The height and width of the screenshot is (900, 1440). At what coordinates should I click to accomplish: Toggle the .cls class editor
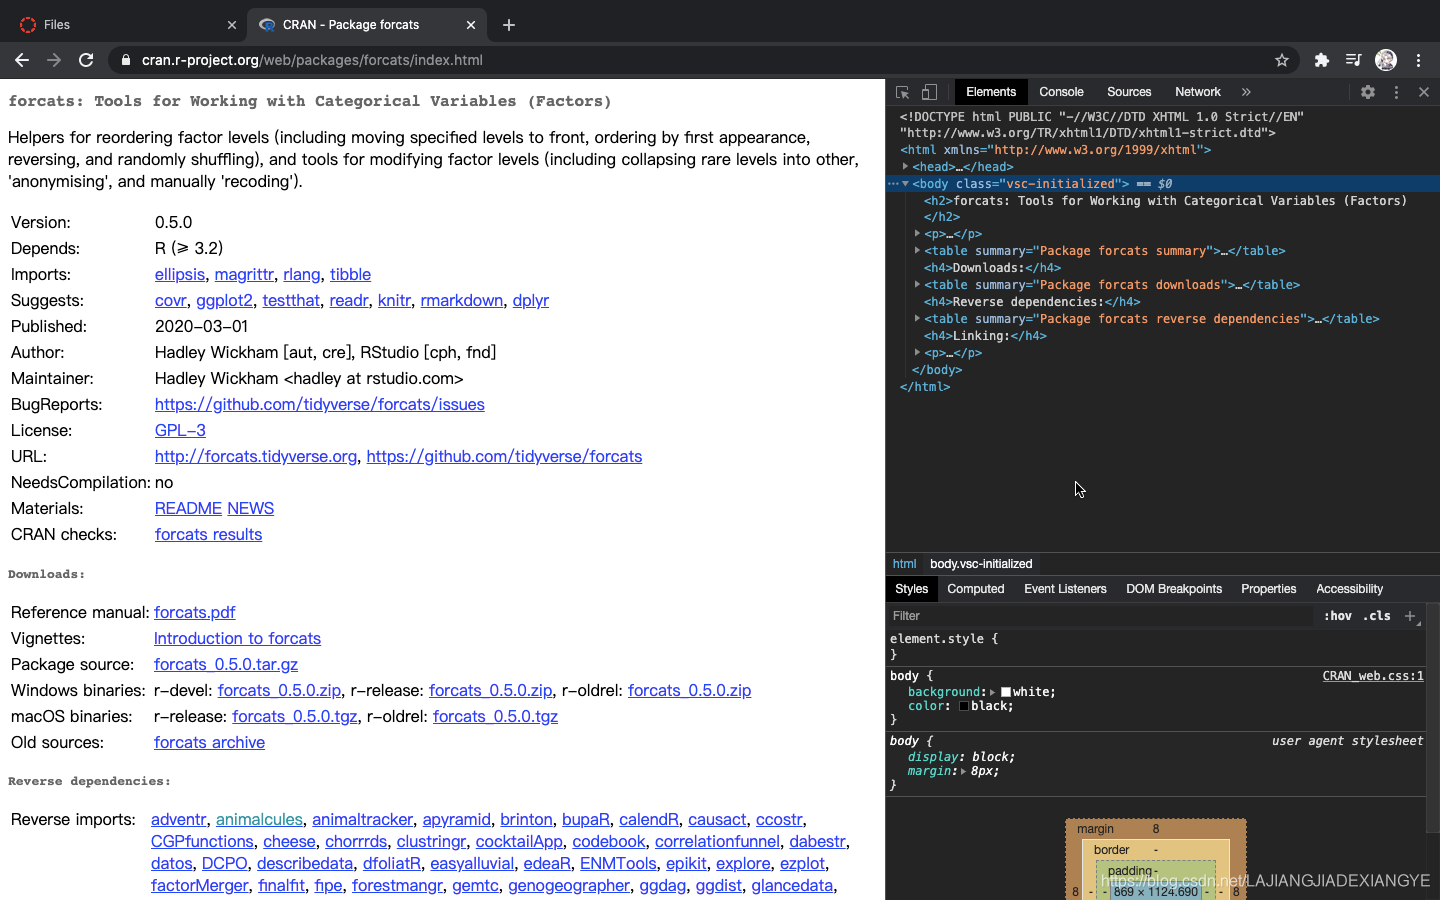pos(1378,616)
